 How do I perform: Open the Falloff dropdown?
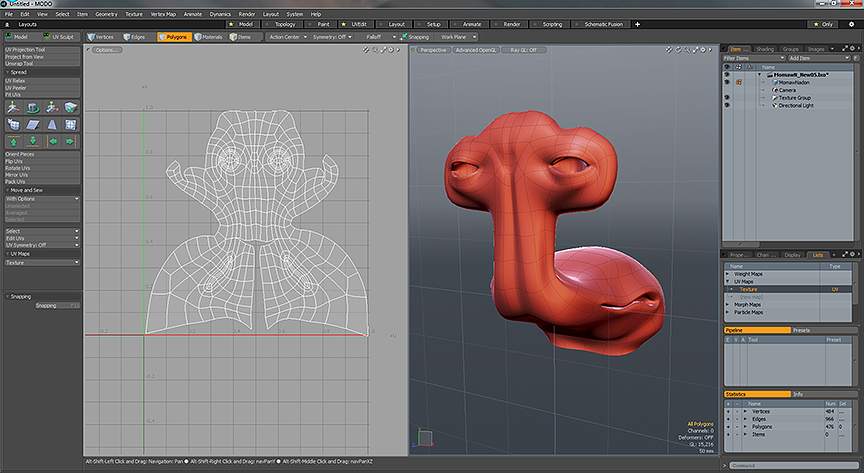[x=377, y=37]
